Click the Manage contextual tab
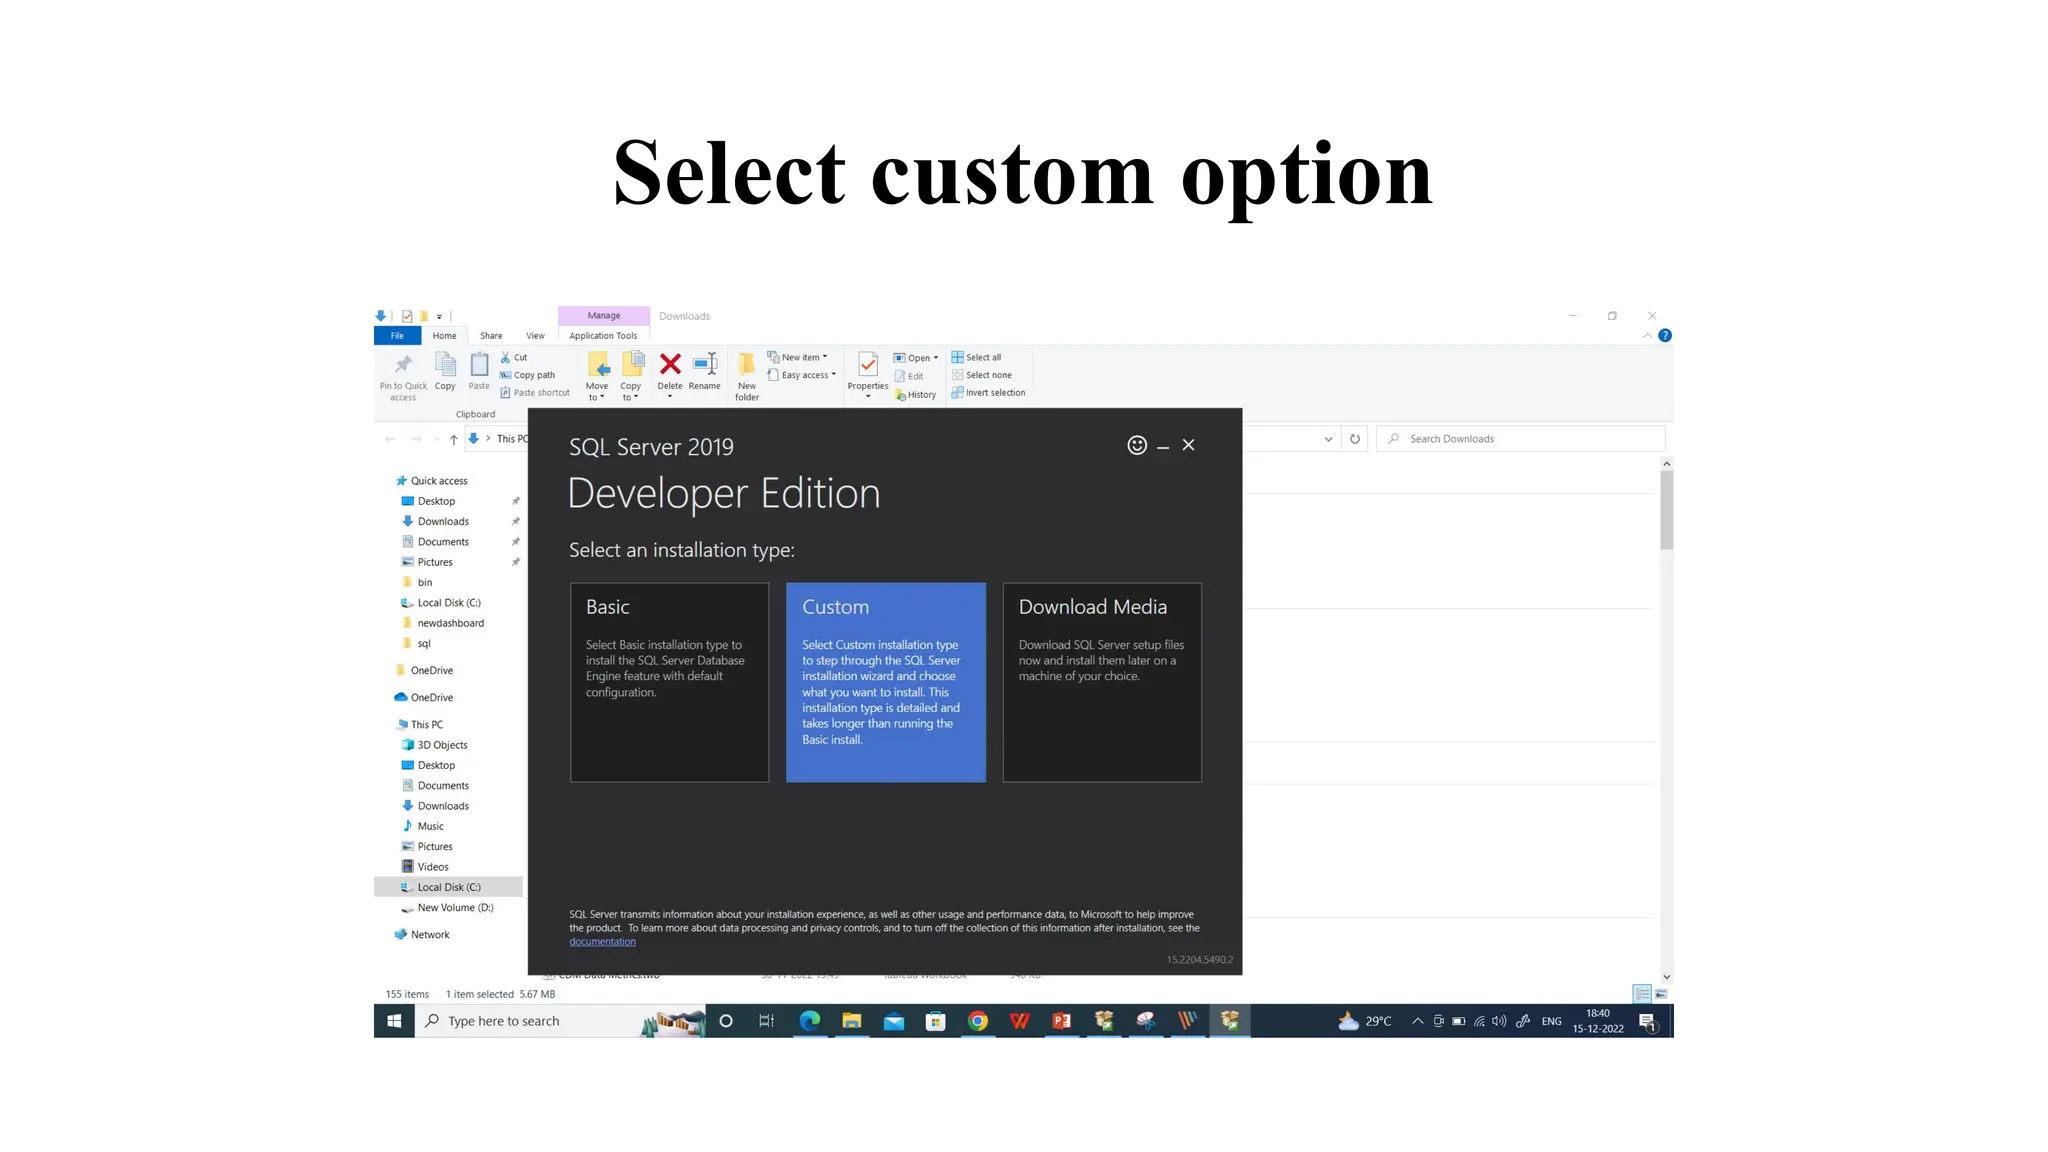The width and height of the screenshot is (2048, 1152). pyautogui.click(x=604, y=316)
